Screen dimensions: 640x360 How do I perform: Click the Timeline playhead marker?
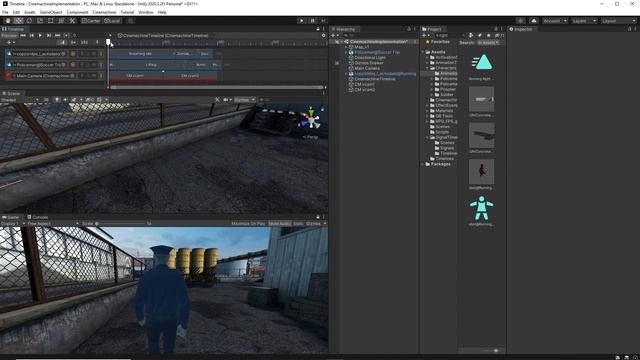pos(108,42)
